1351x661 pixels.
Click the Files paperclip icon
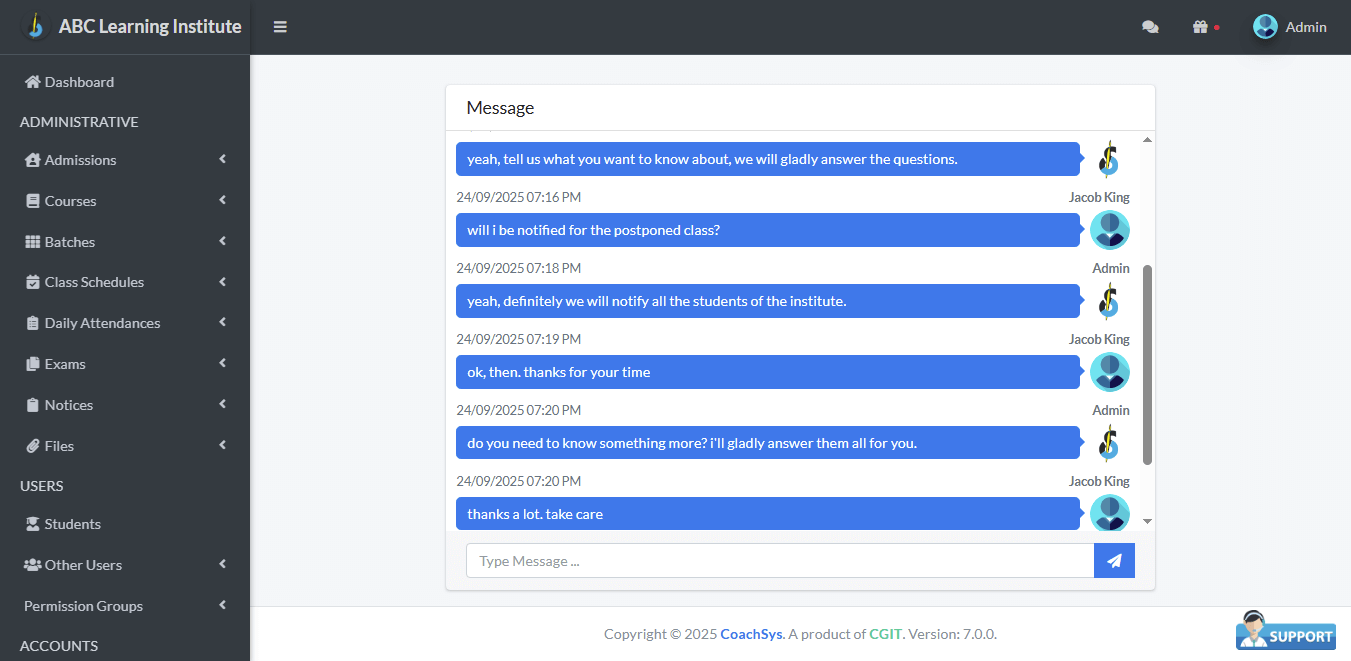click(33, 446)
